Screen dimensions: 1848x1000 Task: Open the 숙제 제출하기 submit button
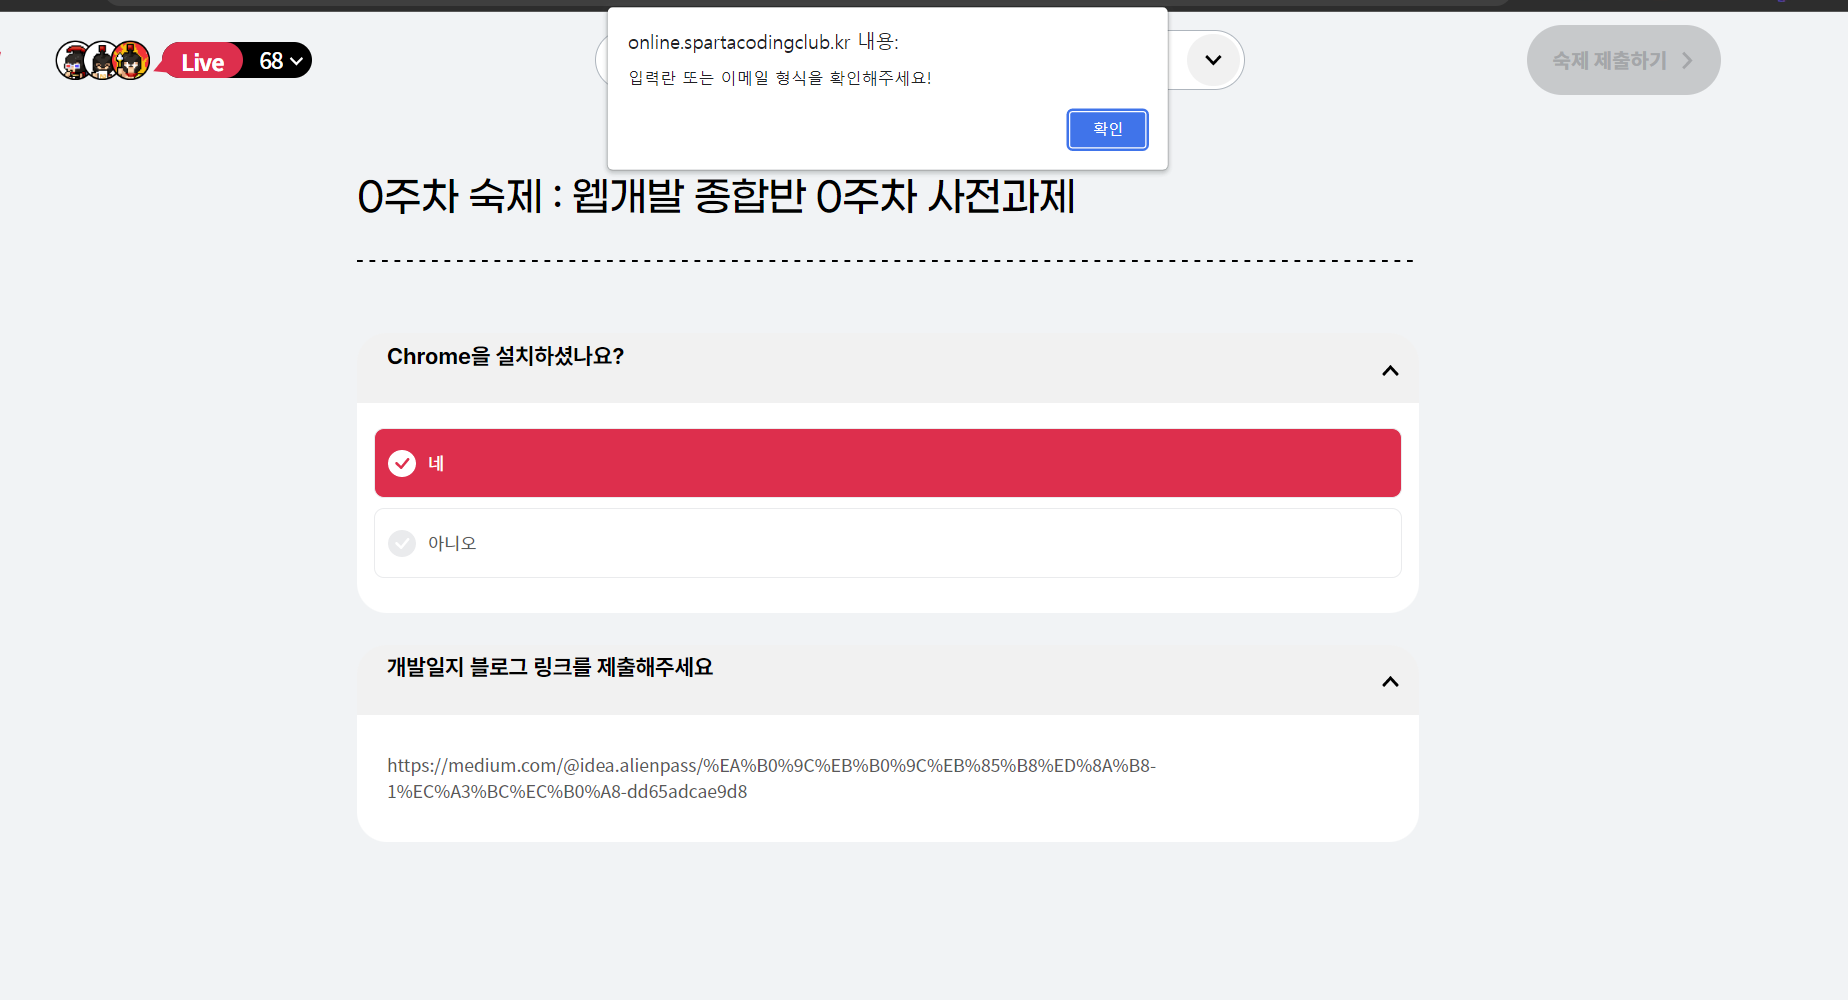click(x=1623, y=60)
